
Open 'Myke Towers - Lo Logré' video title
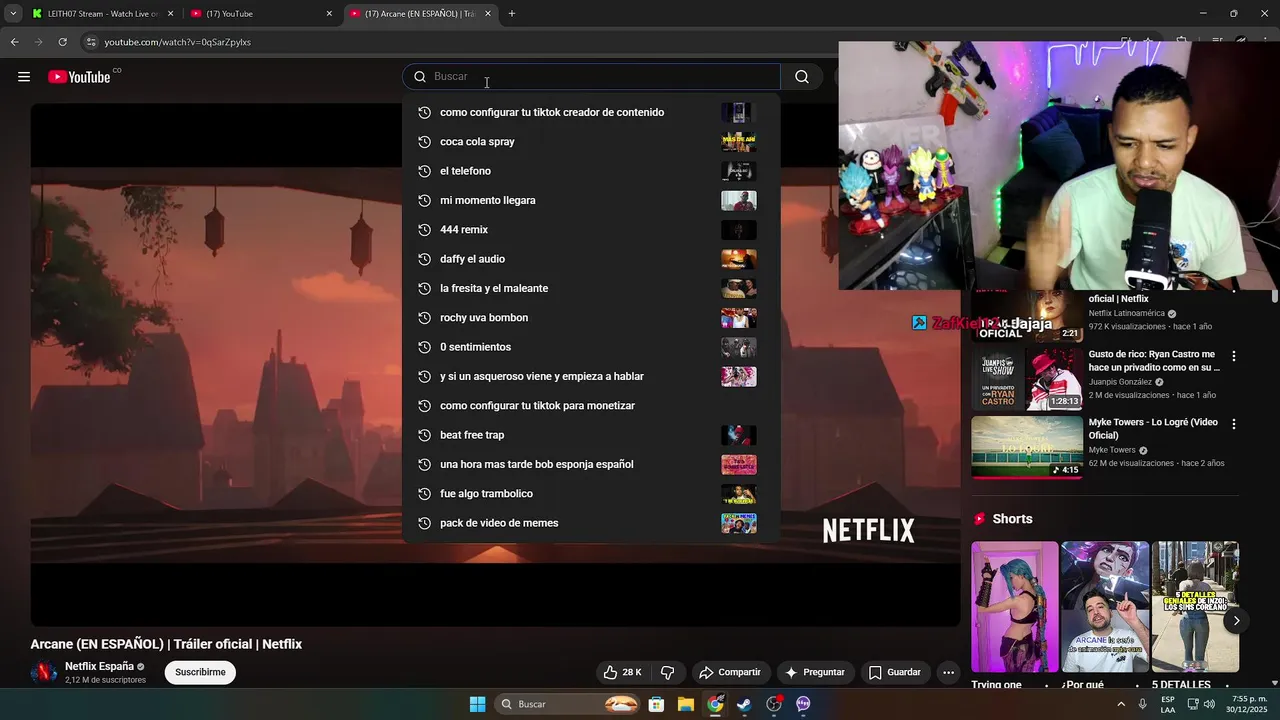point(1155,429)
